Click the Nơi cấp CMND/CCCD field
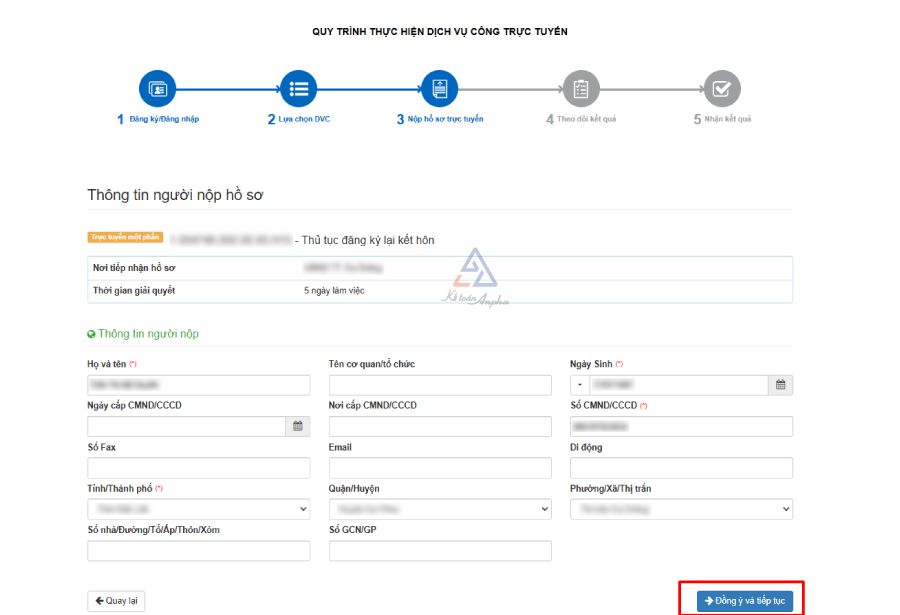 [x=439, y=427]
